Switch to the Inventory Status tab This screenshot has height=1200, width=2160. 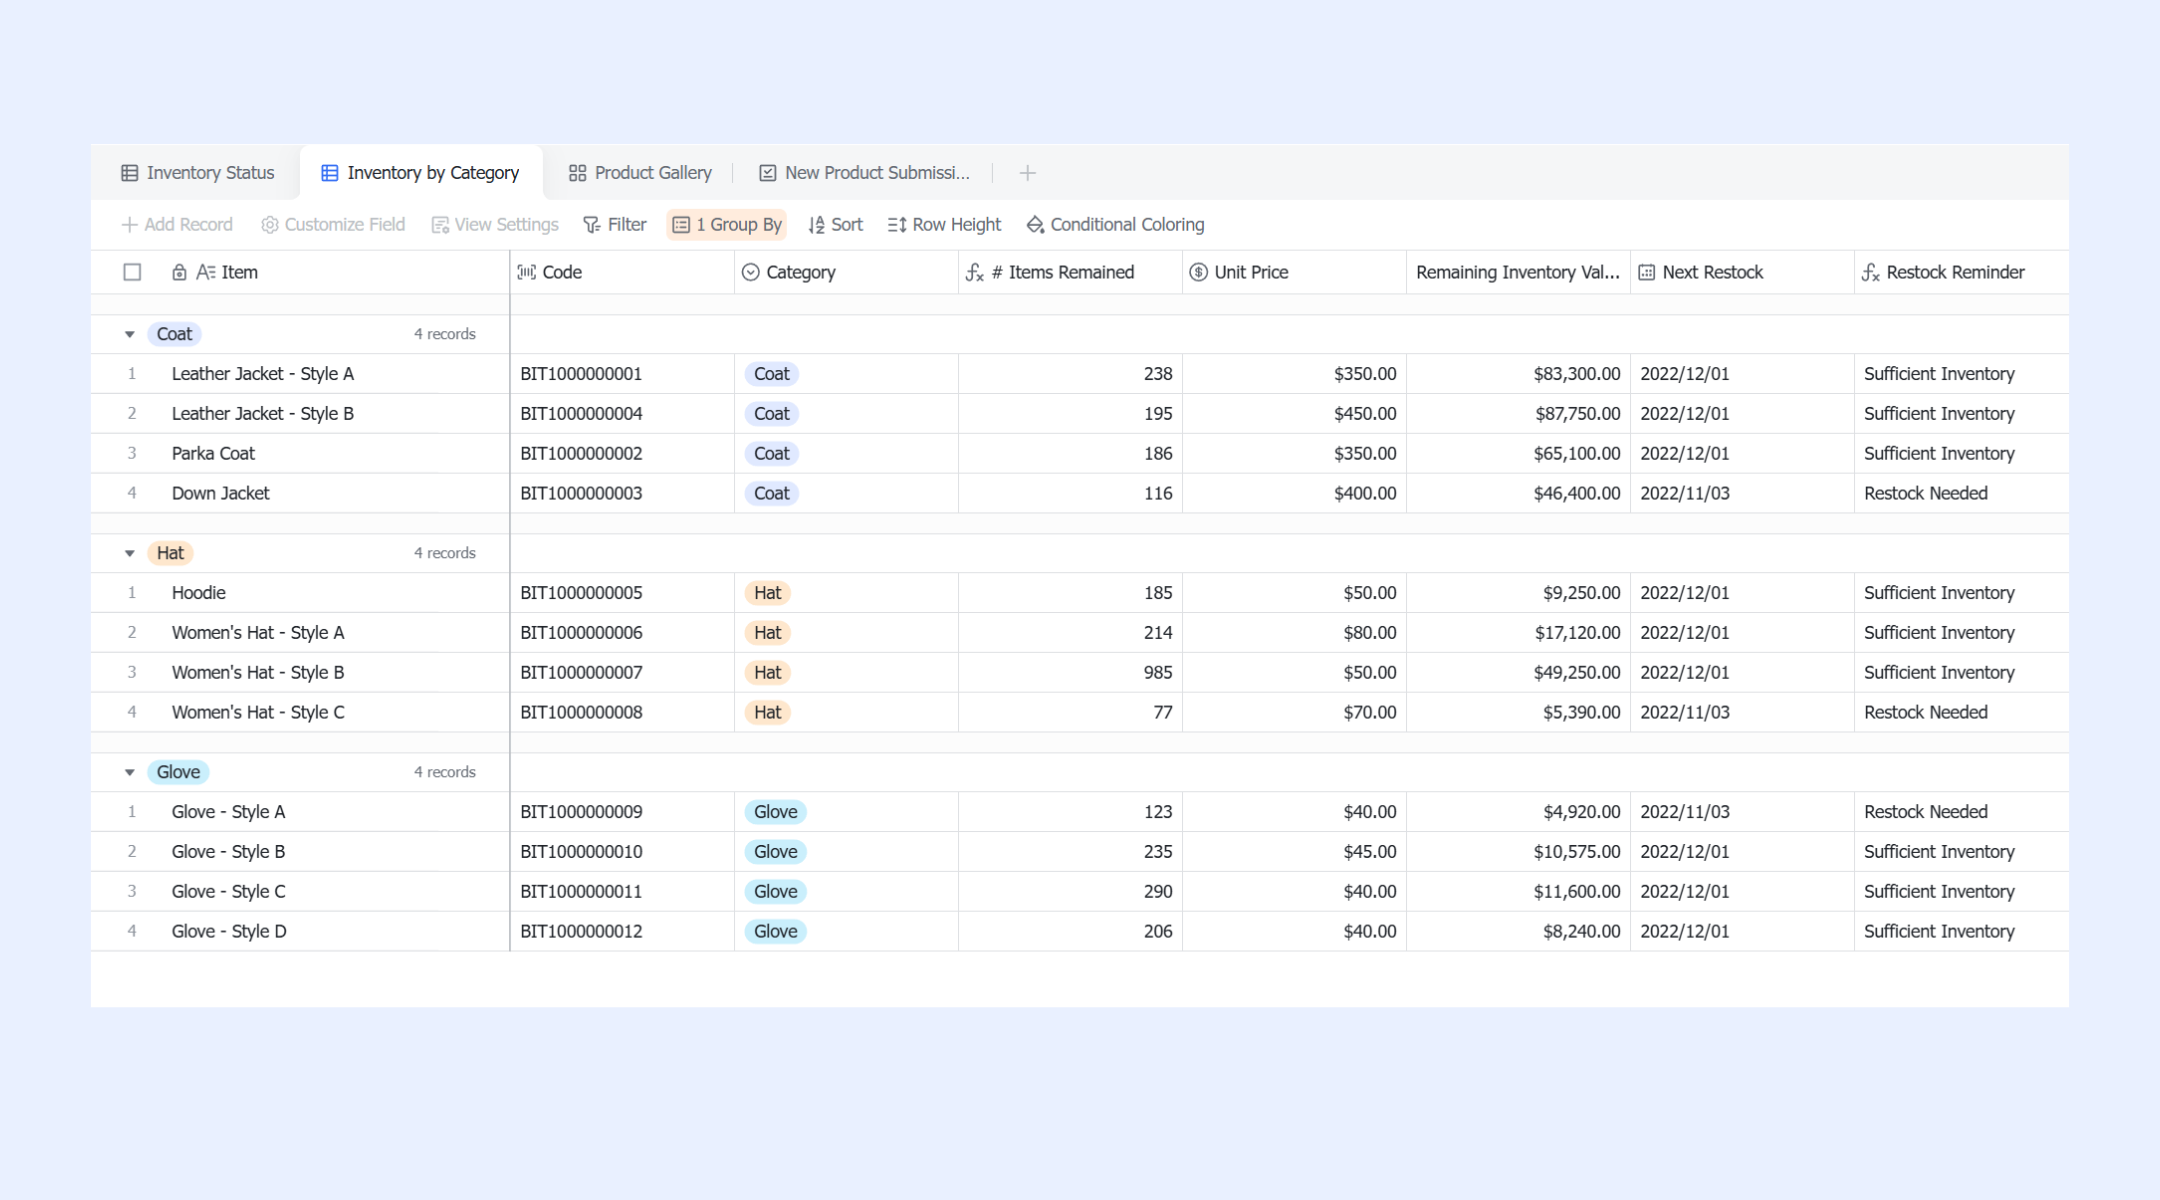tap(197, 173)
